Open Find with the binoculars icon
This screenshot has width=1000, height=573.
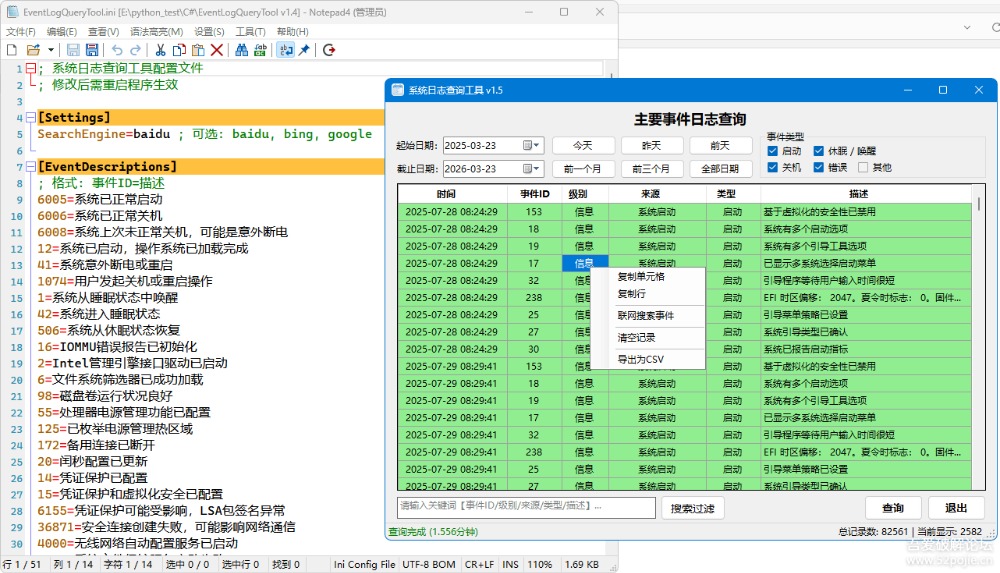point(242,50)
